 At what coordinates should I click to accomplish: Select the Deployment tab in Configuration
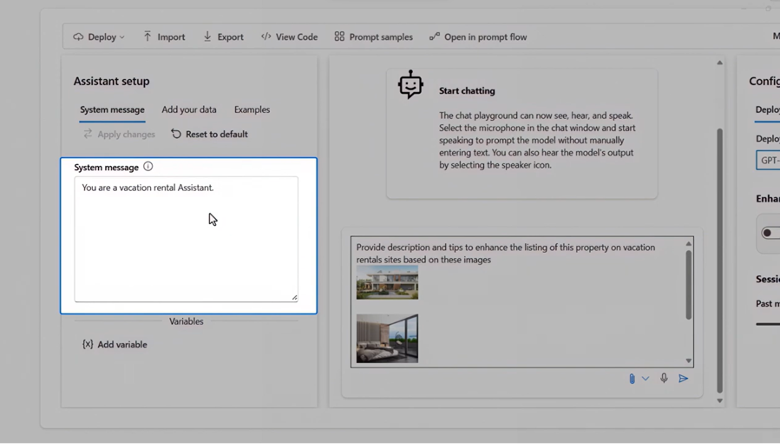click(768, 110)
